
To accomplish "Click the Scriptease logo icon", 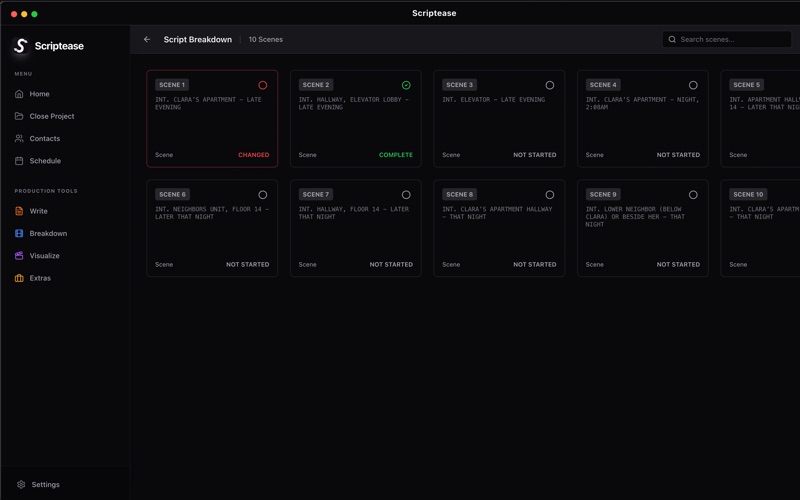I will [x=20, y=46].
